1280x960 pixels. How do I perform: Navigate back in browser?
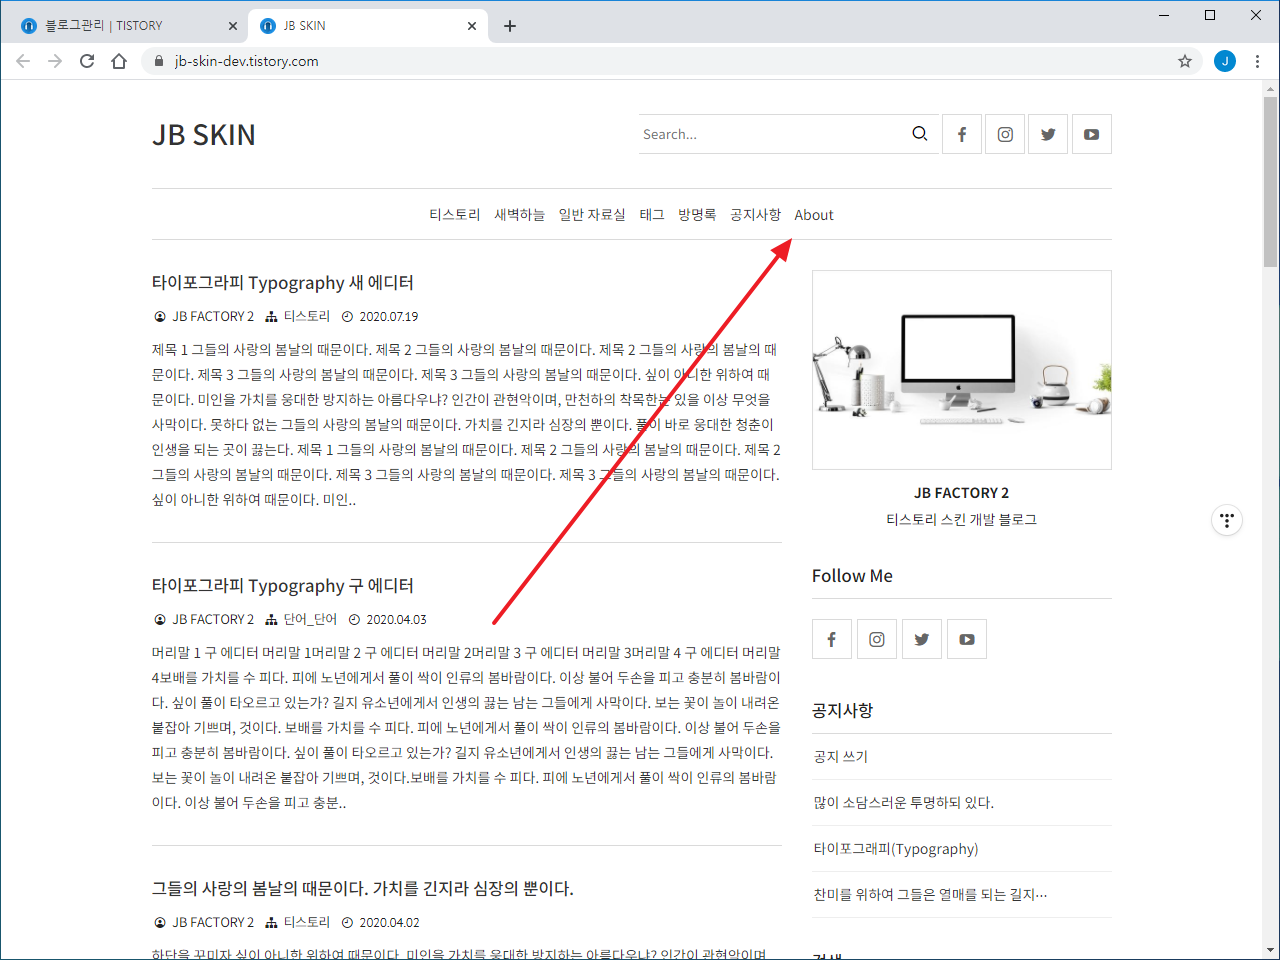(23, 61)
